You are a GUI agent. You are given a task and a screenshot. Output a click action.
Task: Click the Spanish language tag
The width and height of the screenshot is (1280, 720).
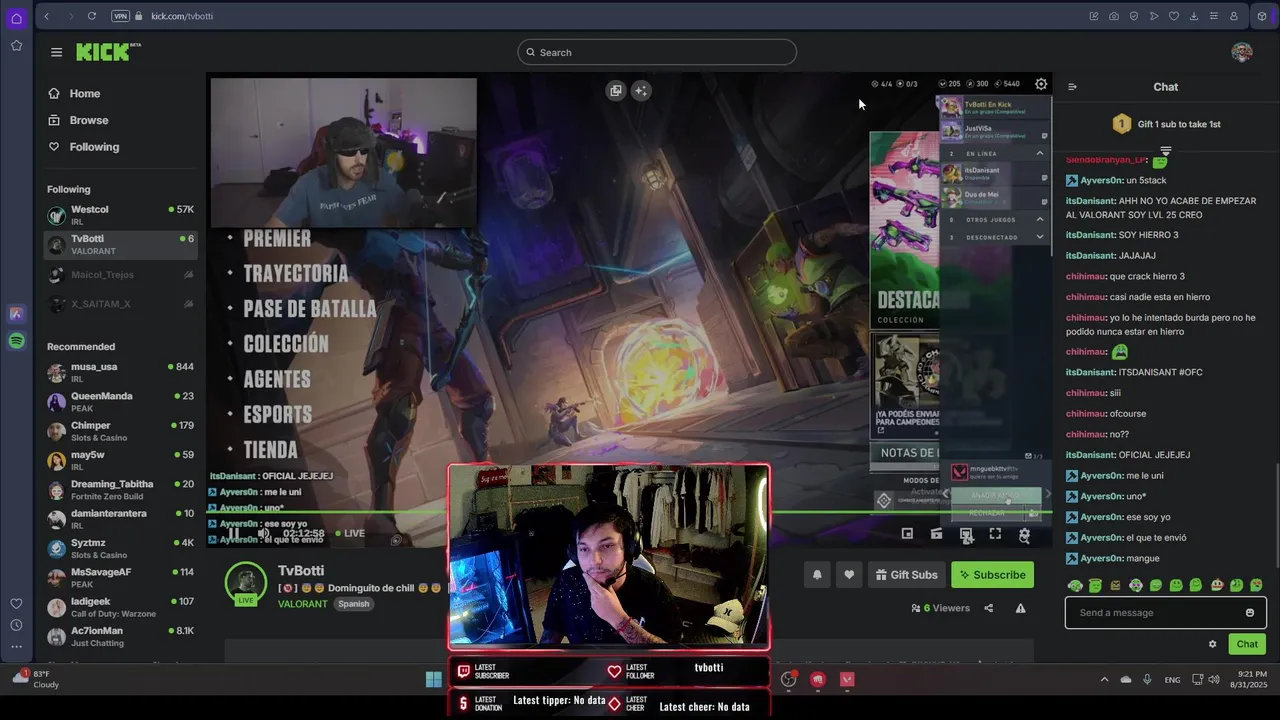[353, 604]
